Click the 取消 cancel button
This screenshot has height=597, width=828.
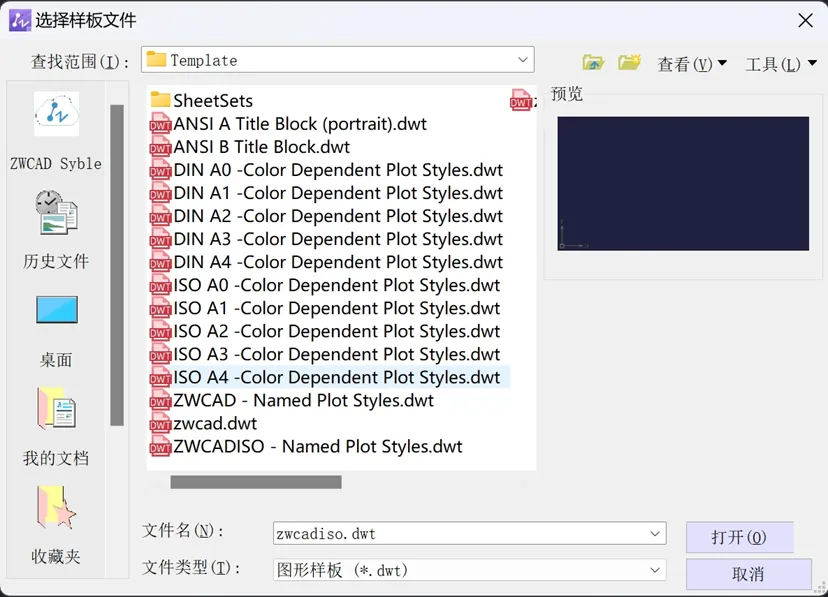pos(748,574)
